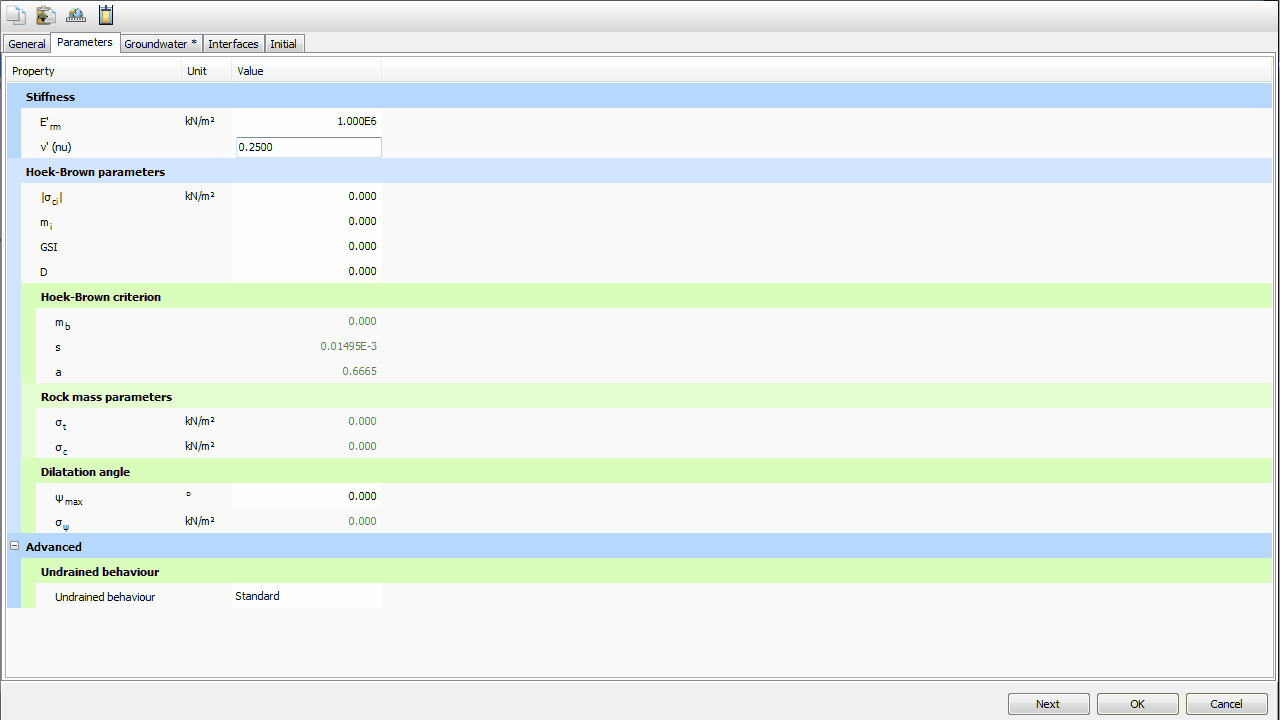Screen dimensions: 1280x720
Task: Cancel the material dialog
Action: point(1226,704)
